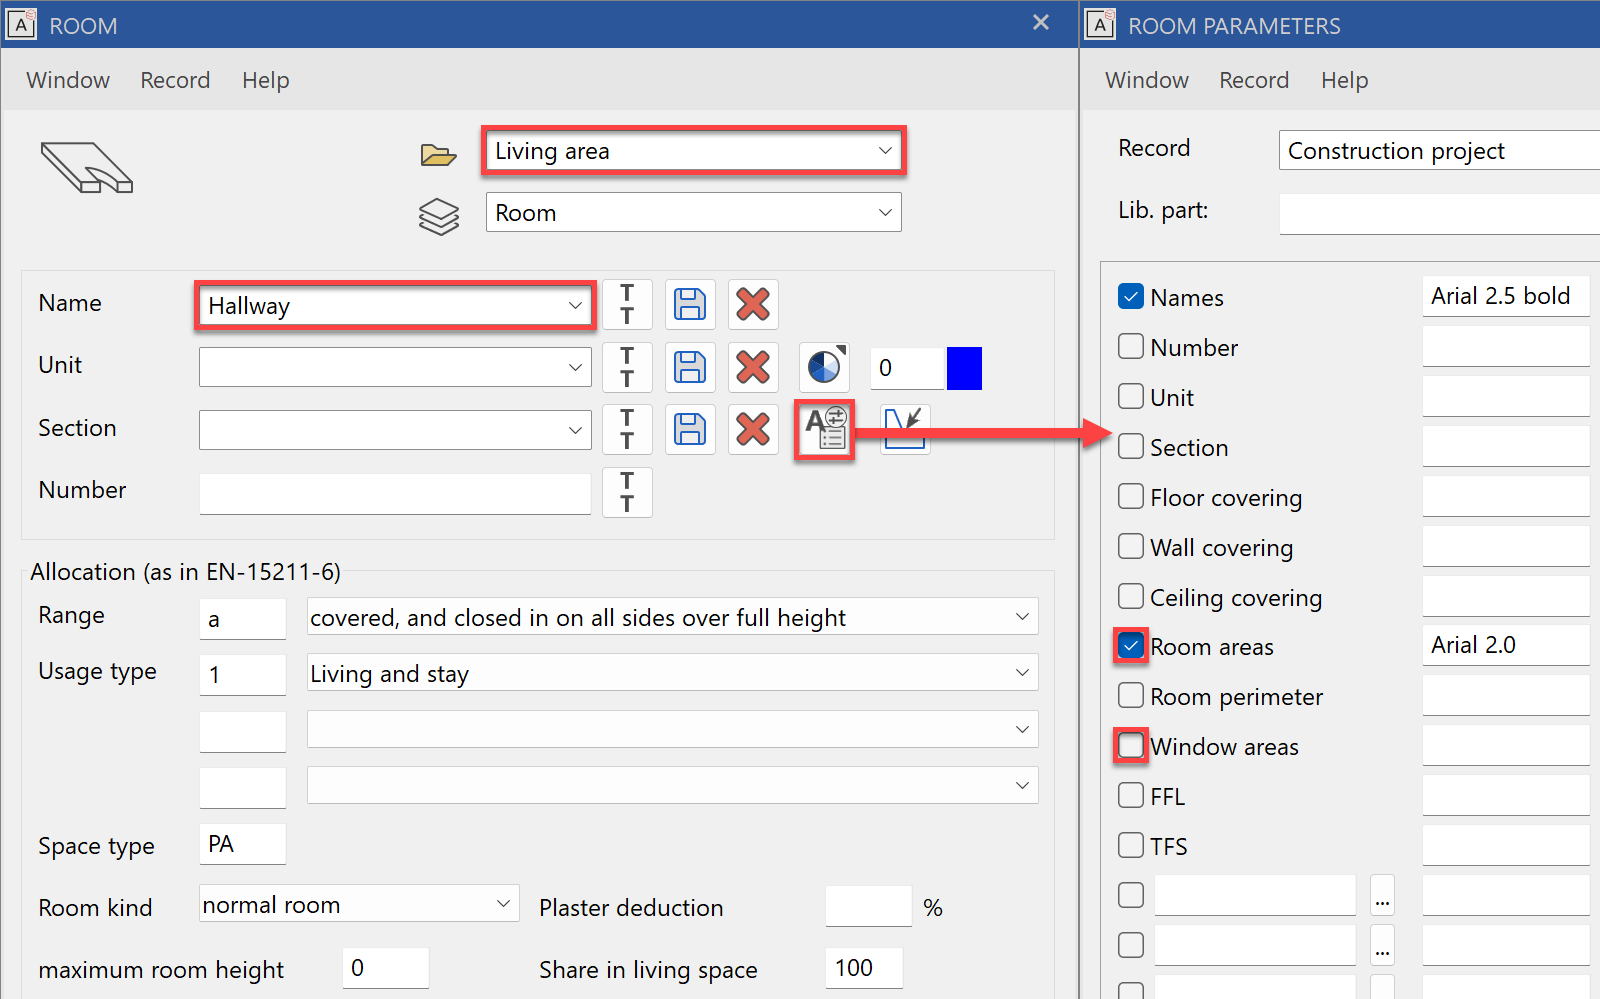
Task: Click the text format icon beside Number
Action: [627, 492]
